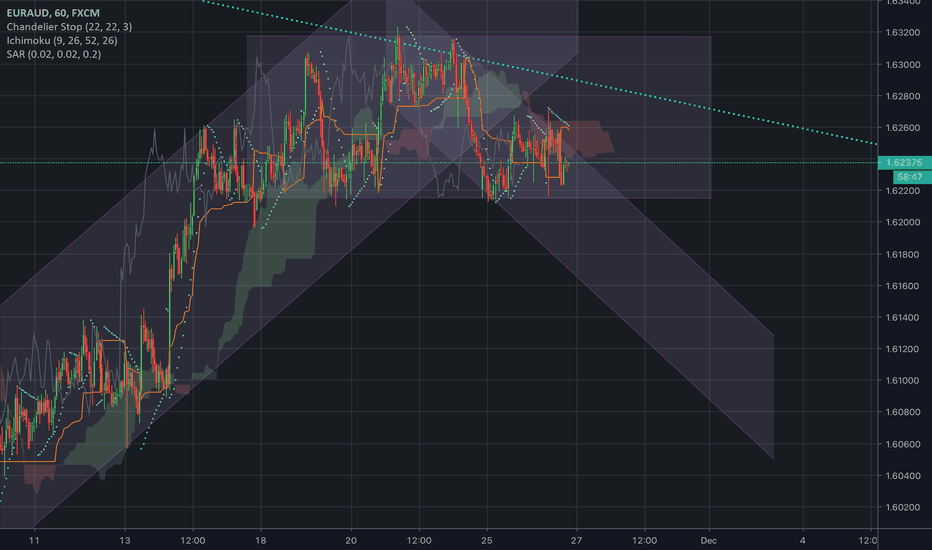Screen dimensions: 932x550
Task: Select the horizontal dotted current price line
Action: coord(750,162)
